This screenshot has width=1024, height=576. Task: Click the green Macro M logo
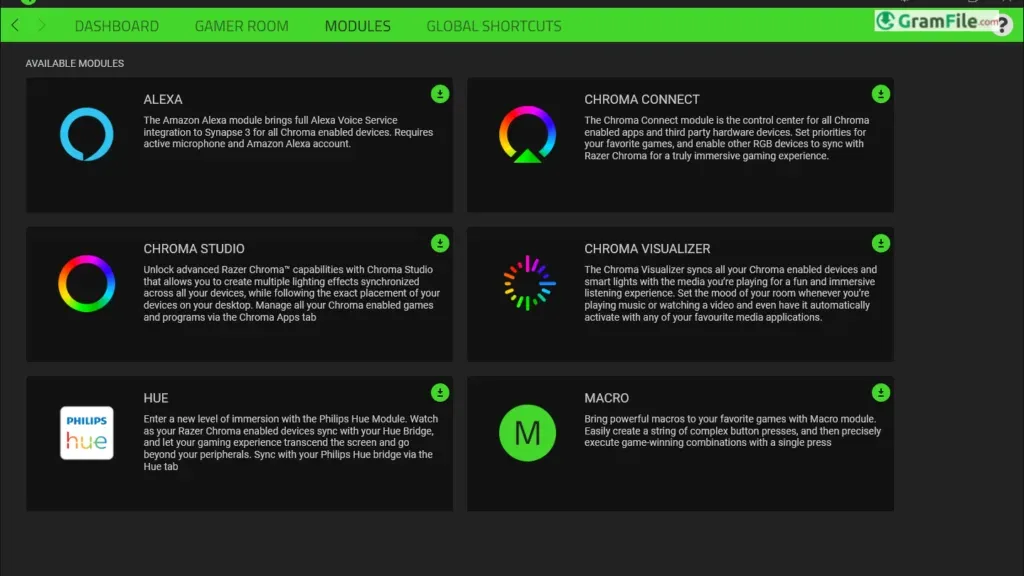tap(527, 432)
